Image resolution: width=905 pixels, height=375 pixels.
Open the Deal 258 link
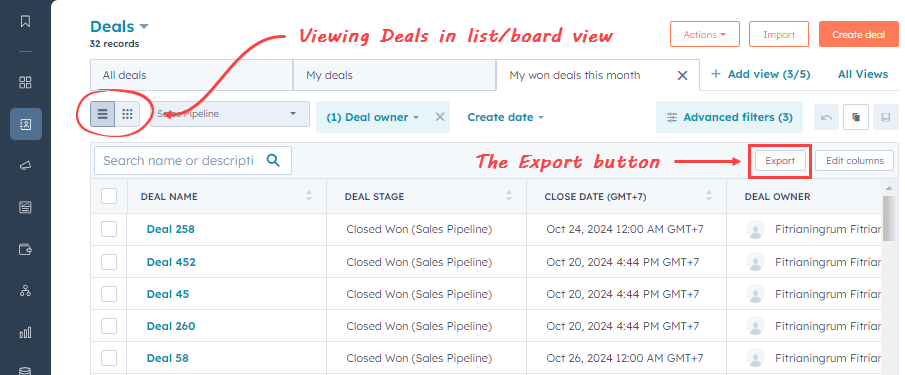(x=170, y=229)
